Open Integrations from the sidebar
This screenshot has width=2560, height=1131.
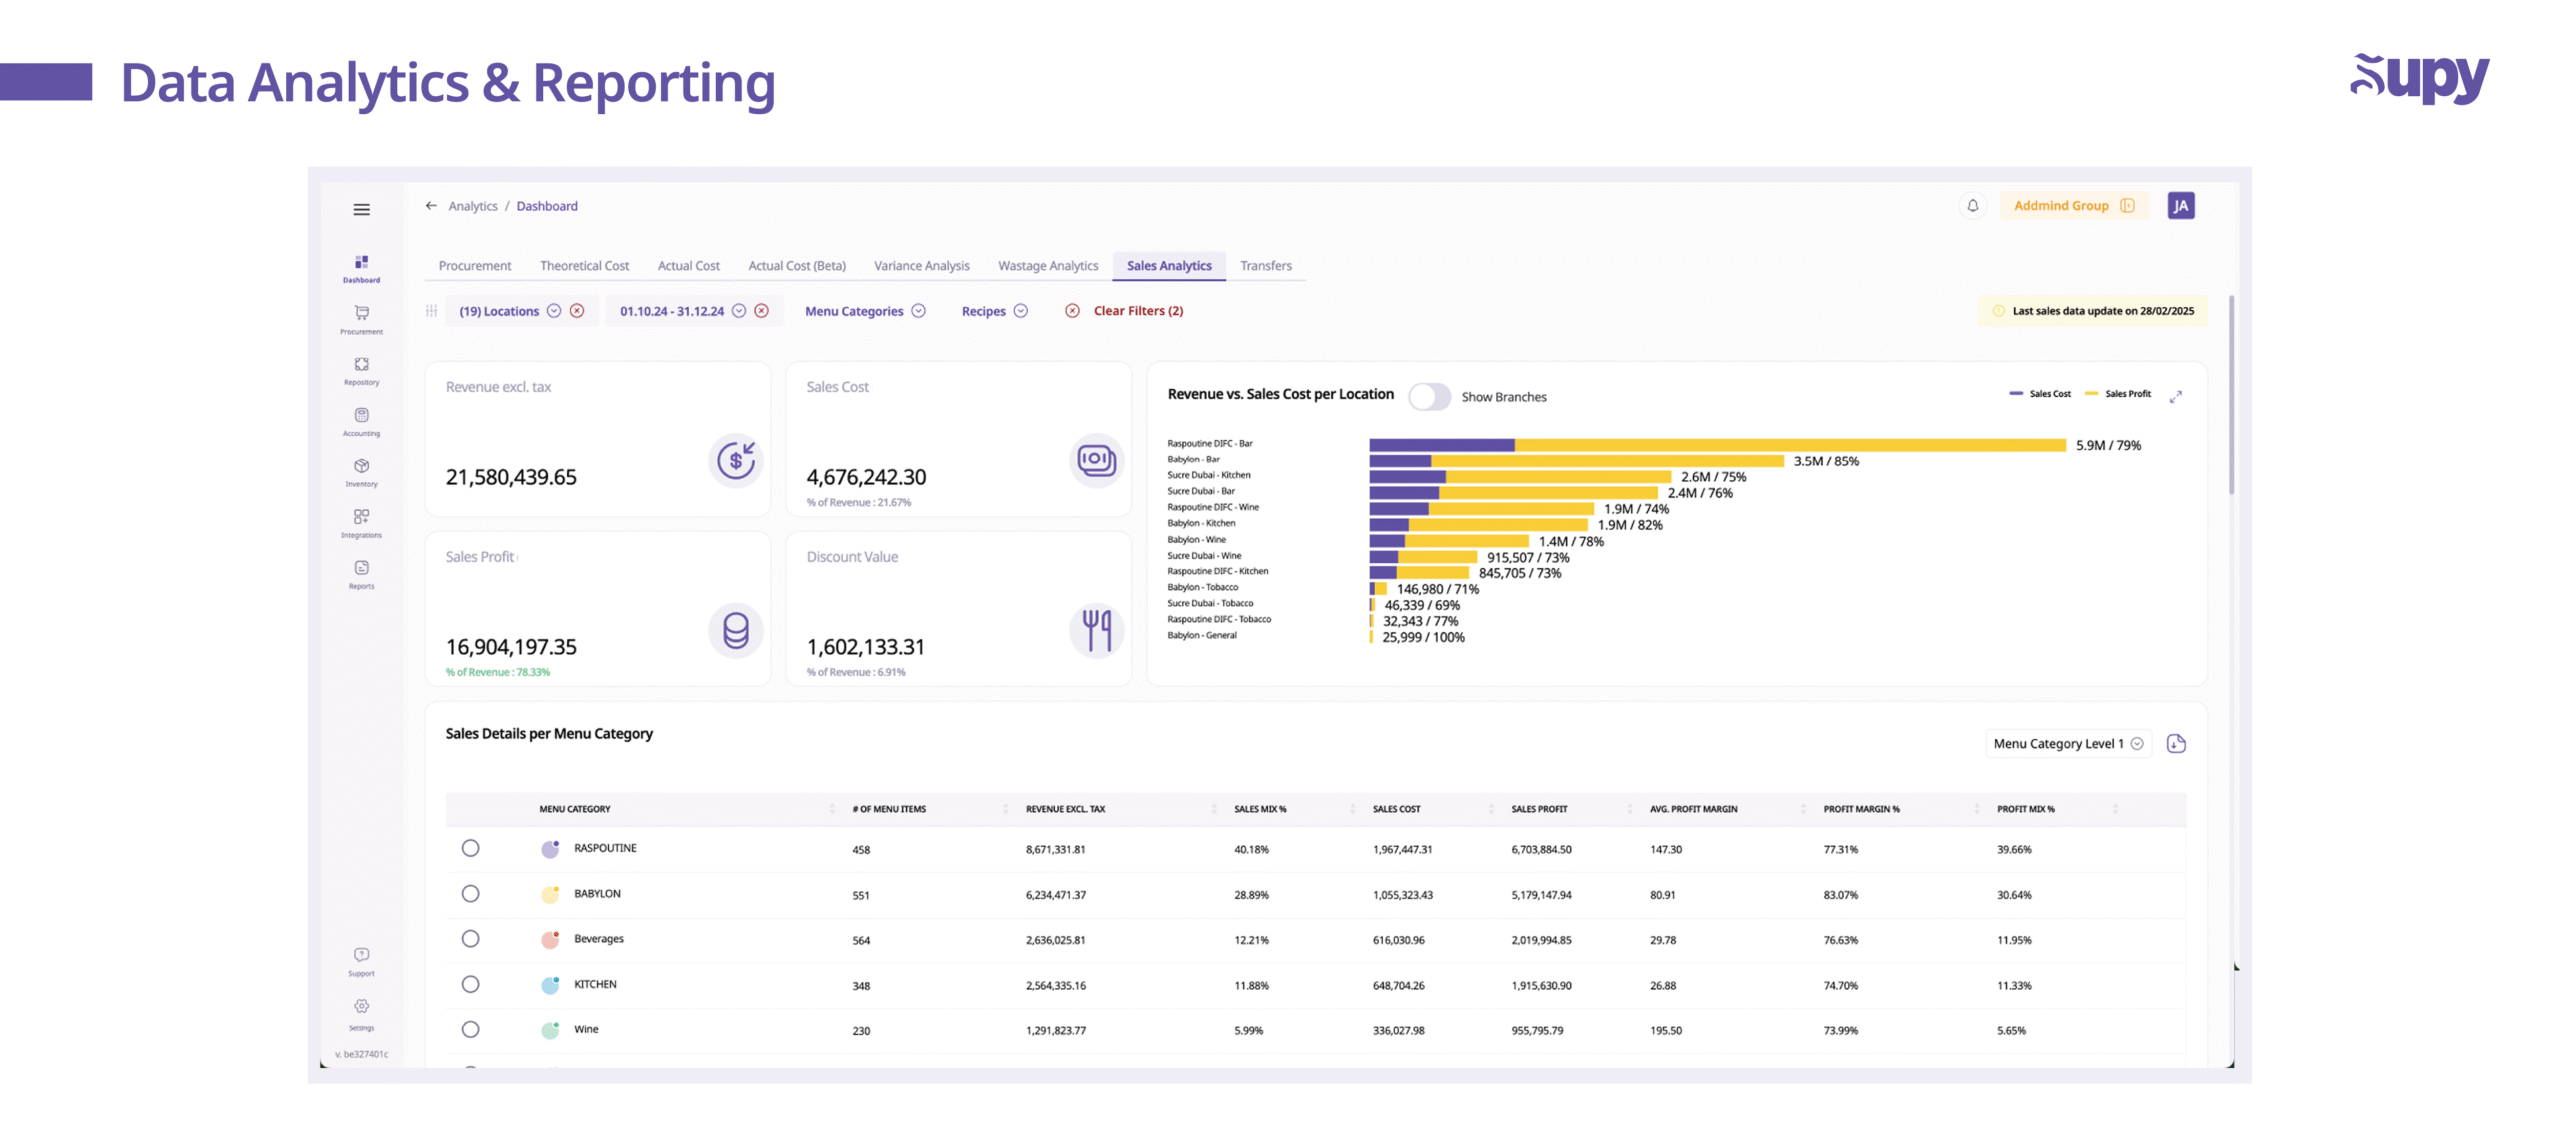coord(359,523)
